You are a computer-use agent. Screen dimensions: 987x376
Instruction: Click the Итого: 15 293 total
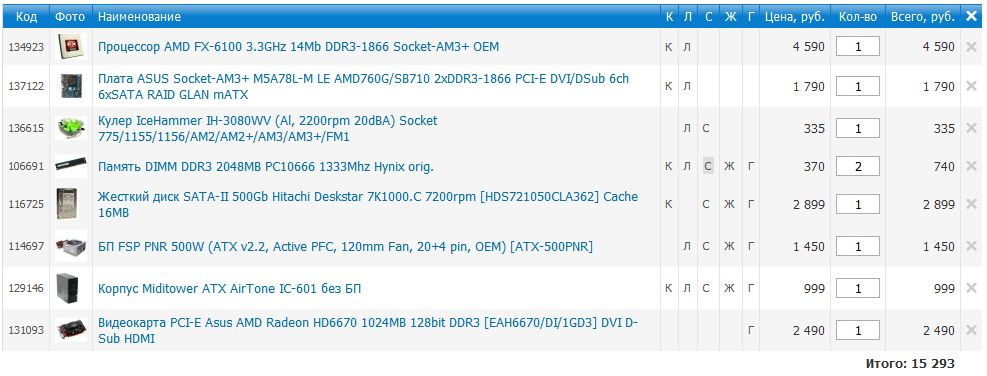click(910, 364)
